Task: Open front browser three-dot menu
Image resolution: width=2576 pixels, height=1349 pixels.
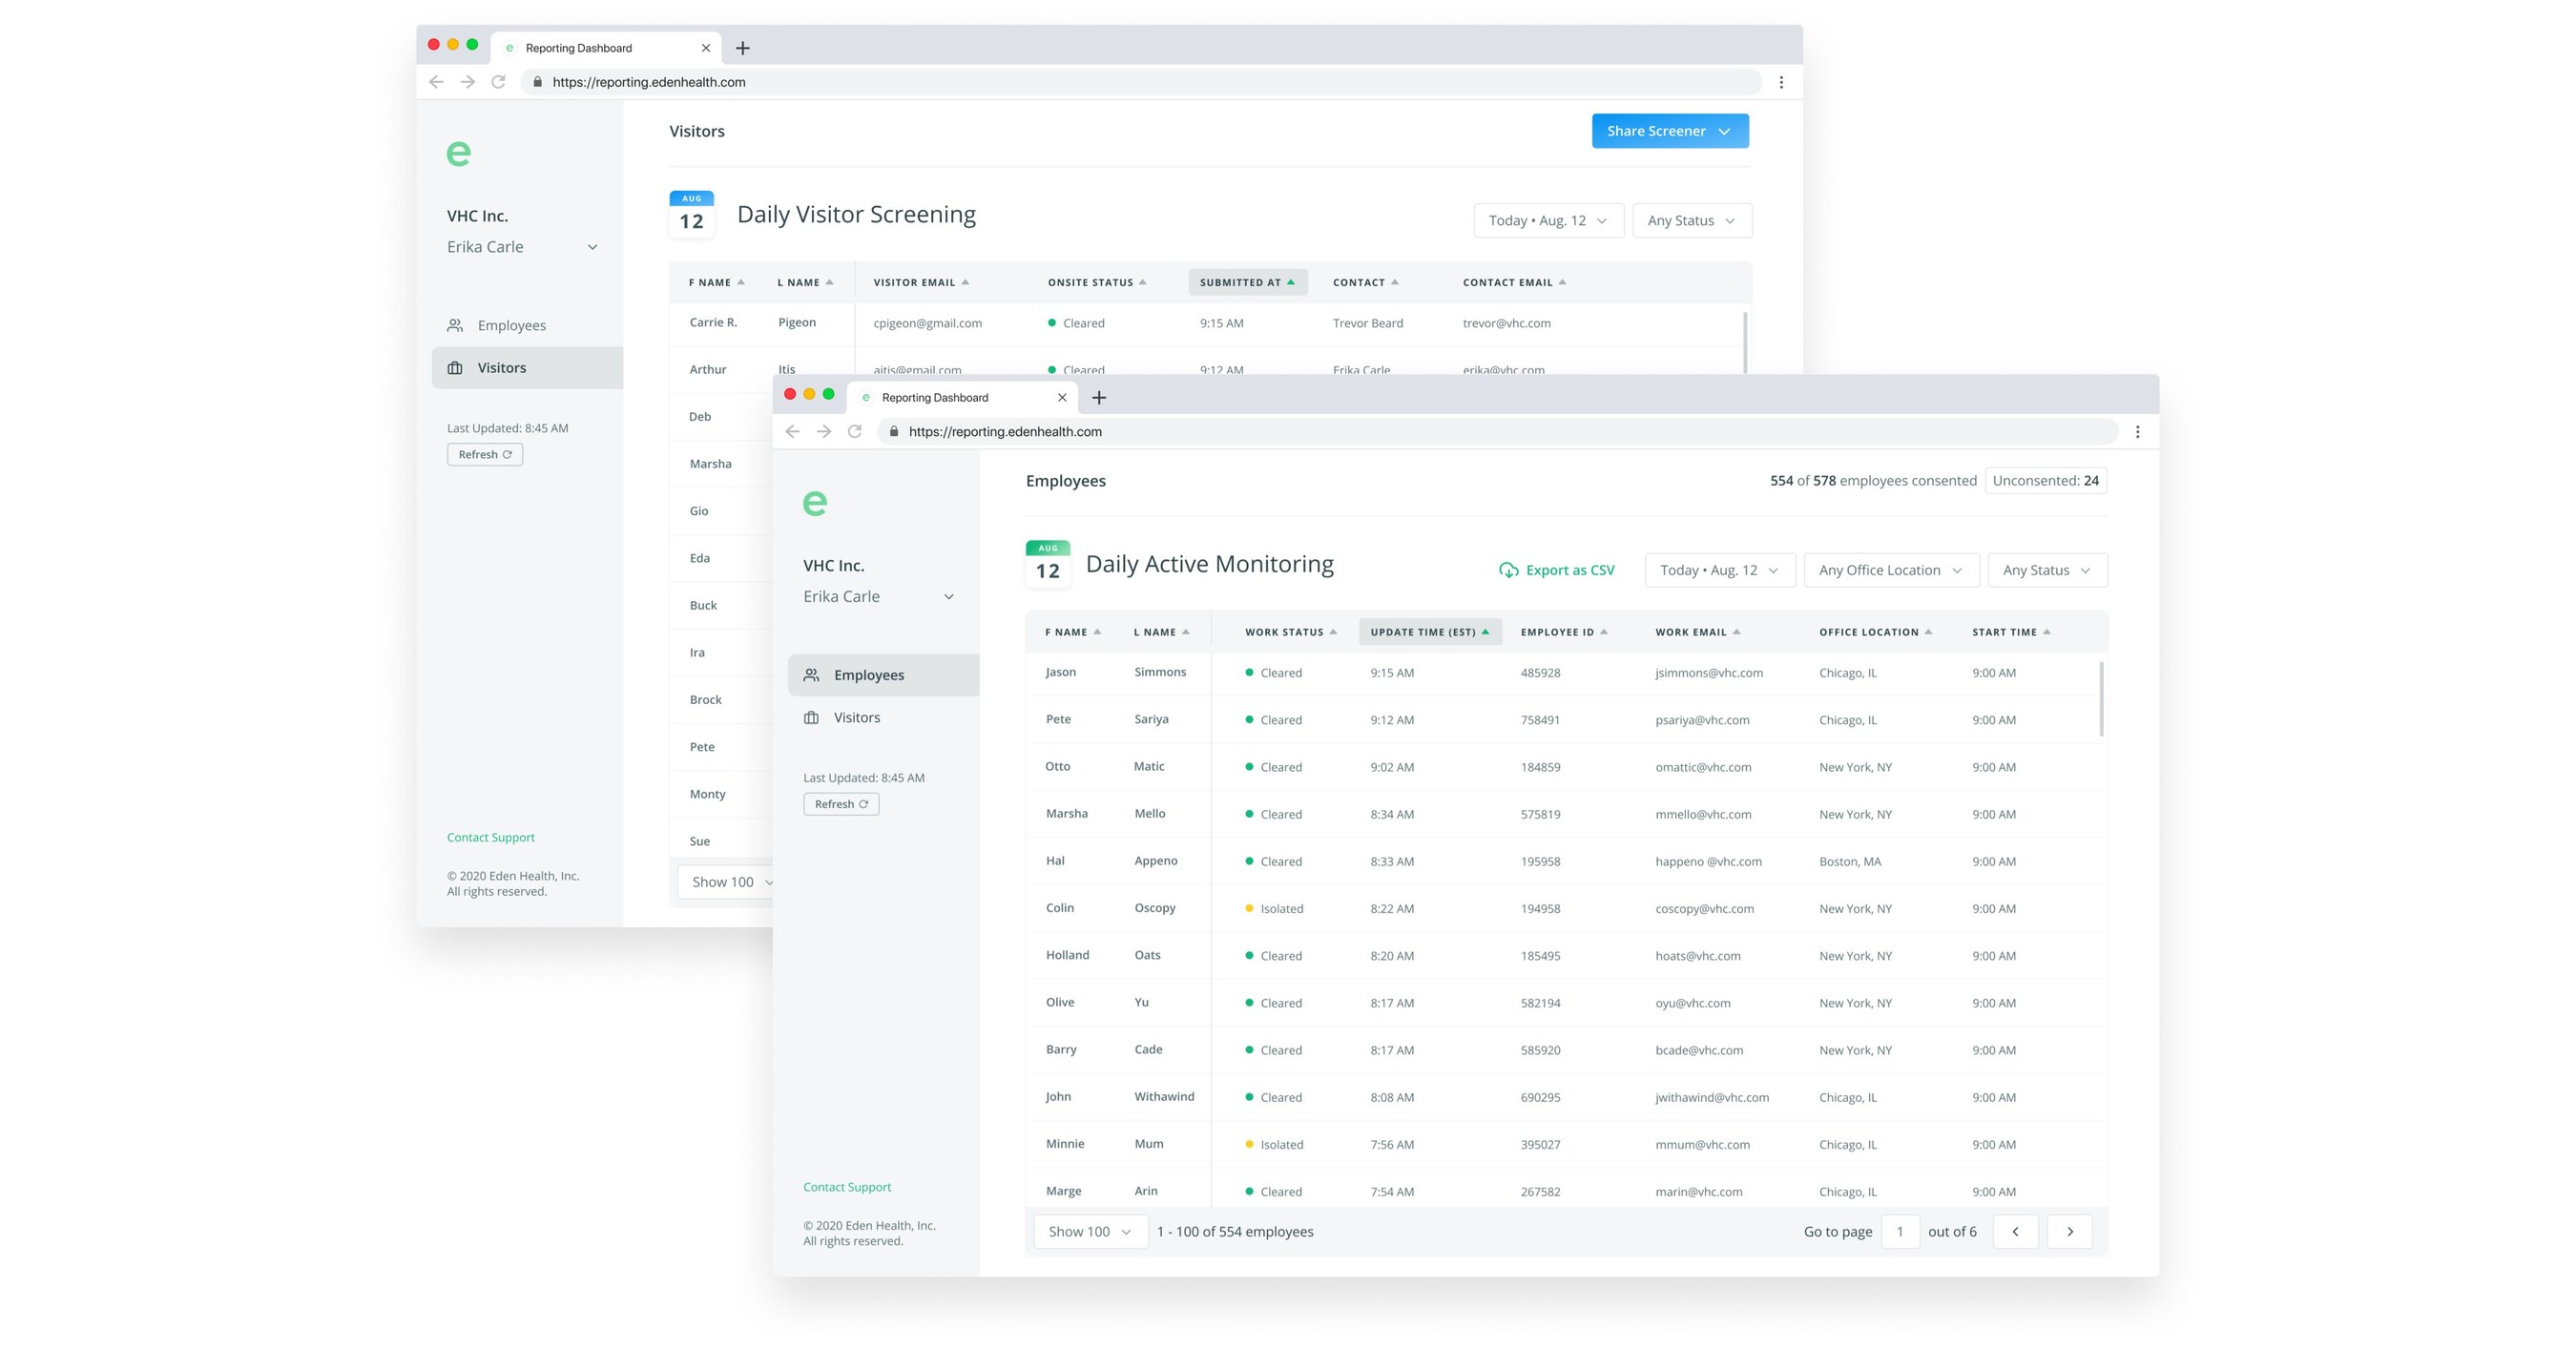Action: pyautogui.click(x=2137, y=431)
